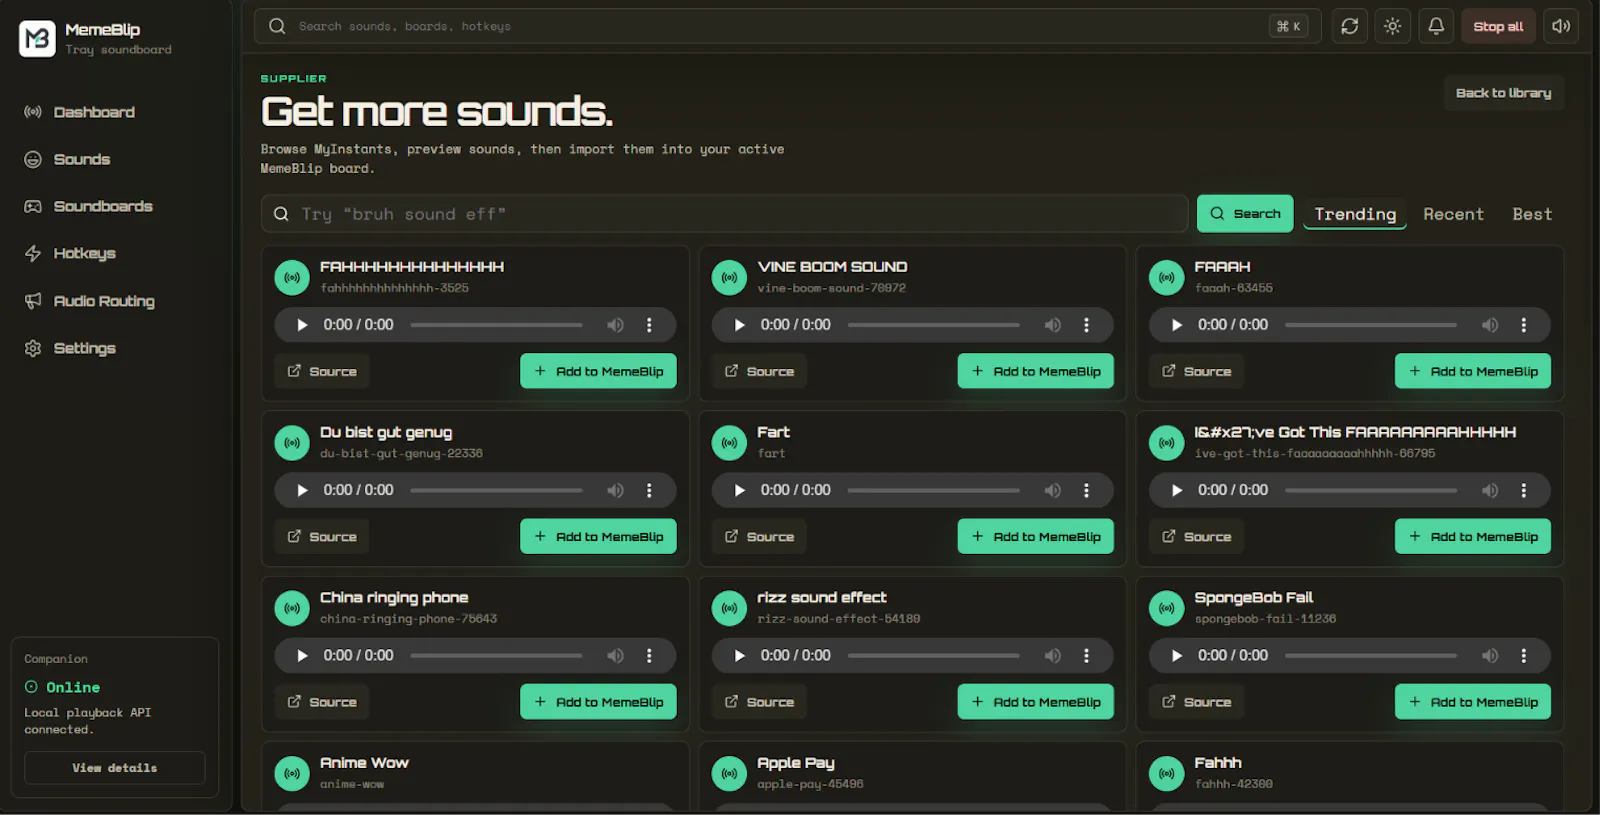
Task: Click the Companion View details button
Action: (x=115, y=768)
